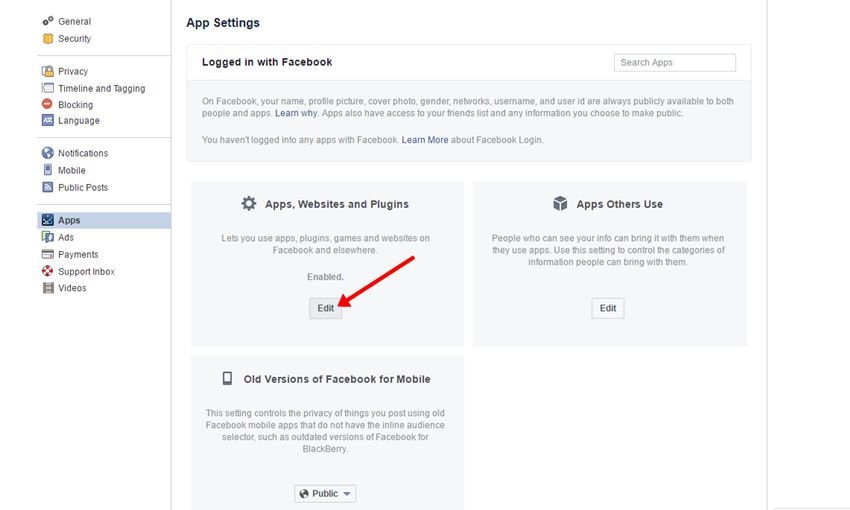Screen dimensions: 850x510
Task: Click the phone icon beside Old Versions heading
Action: click(x=227, y=378)
